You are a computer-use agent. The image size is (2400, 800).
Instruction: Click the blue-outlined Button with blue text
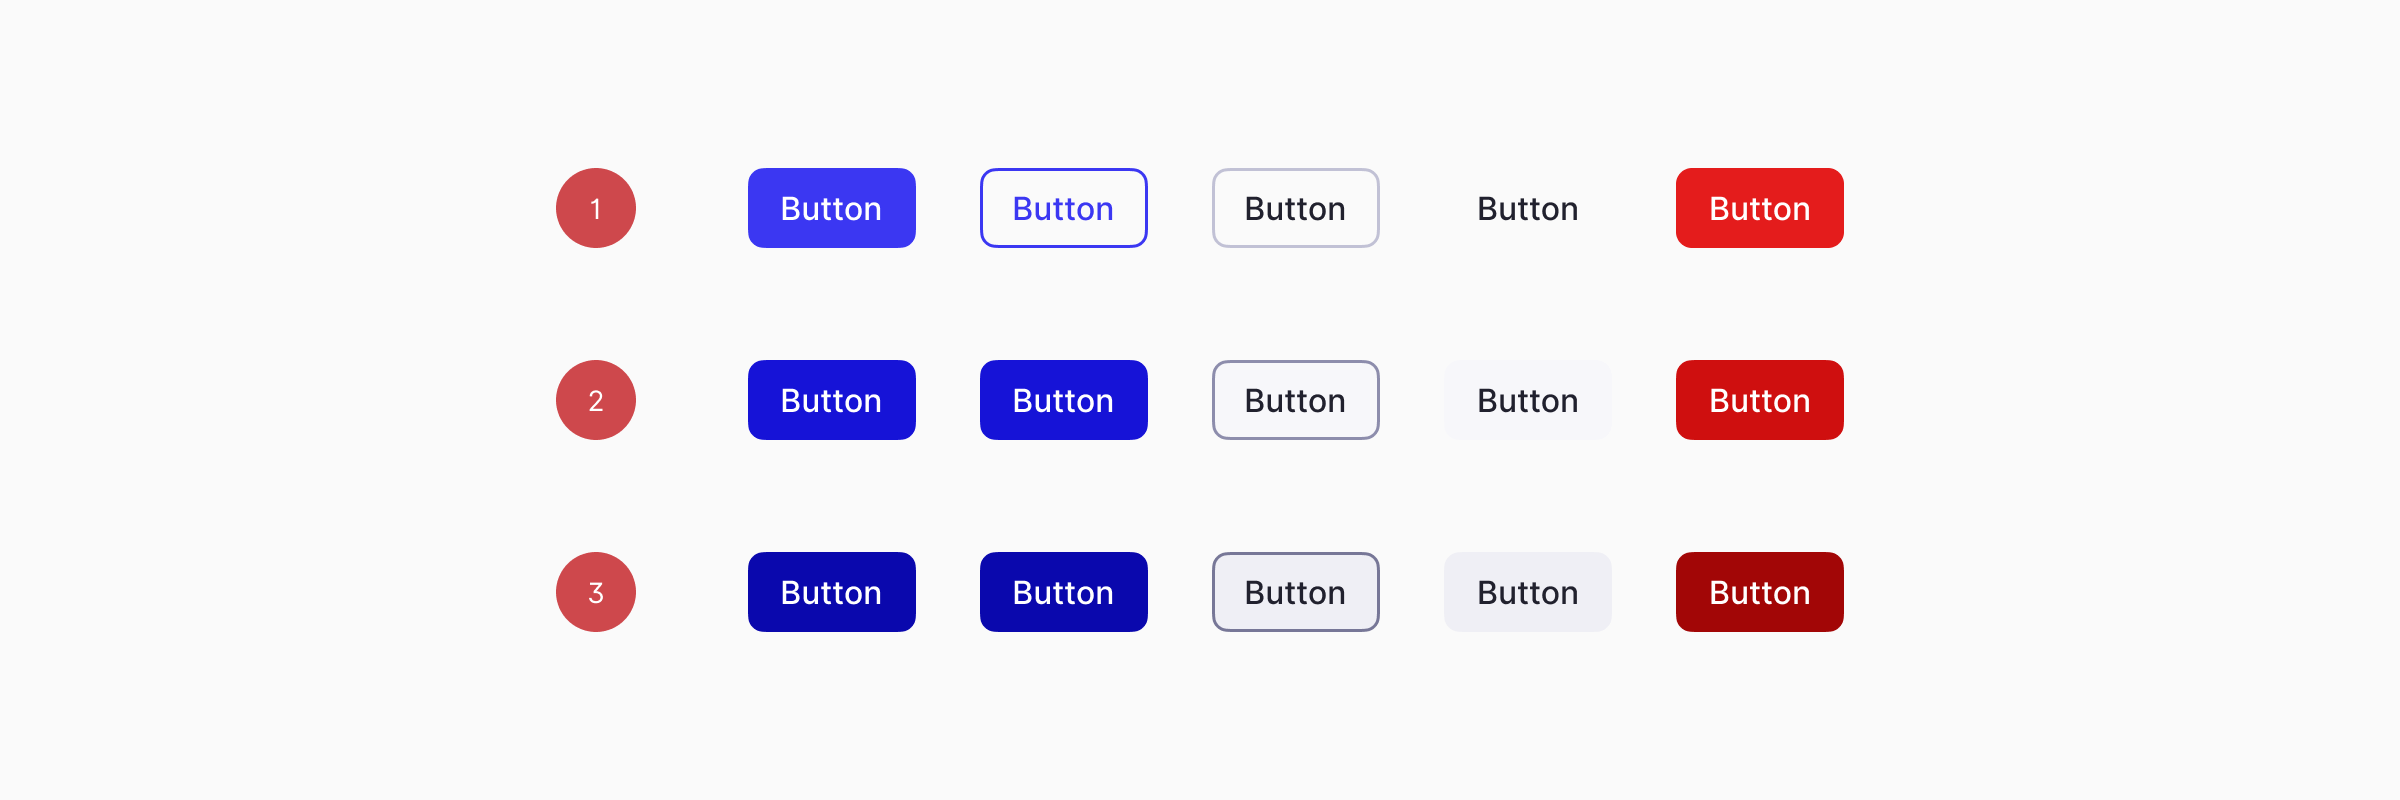(1063, 208)
